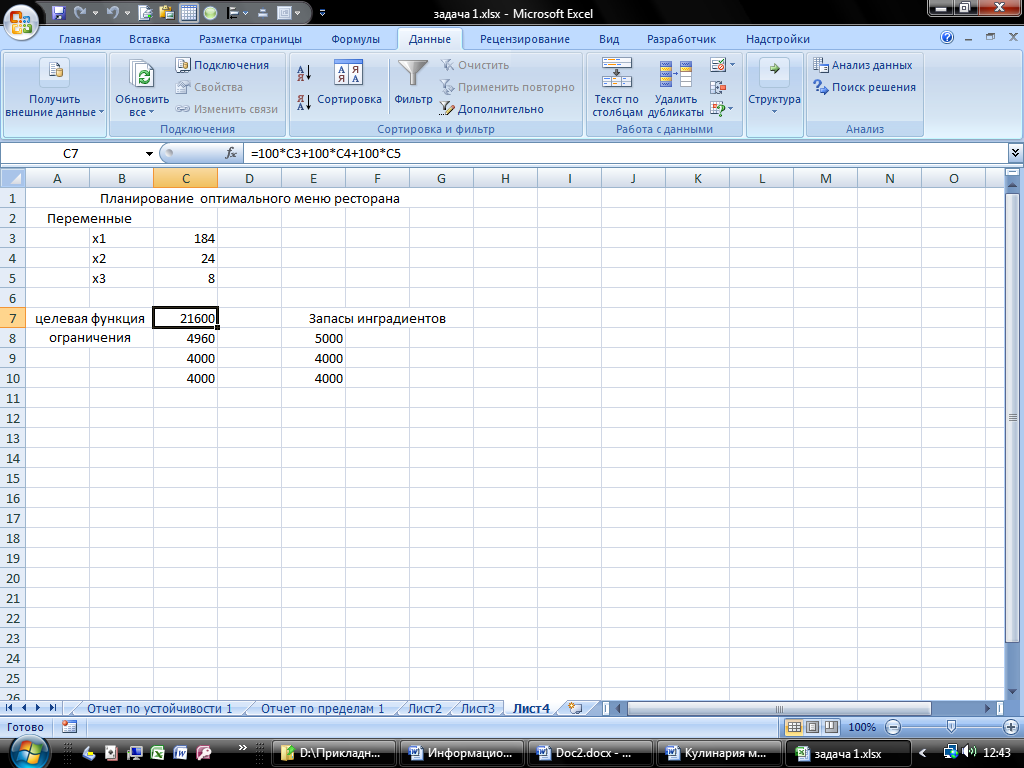
Task: Click the Print Preview icon in Quick Access
Action: (x=146, y=12)
